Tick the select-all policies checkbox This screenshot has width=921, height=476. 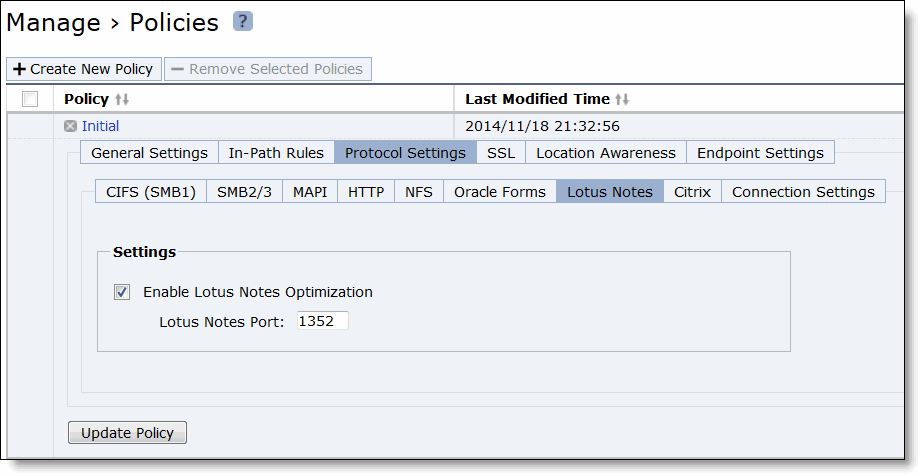pos(30,99)
